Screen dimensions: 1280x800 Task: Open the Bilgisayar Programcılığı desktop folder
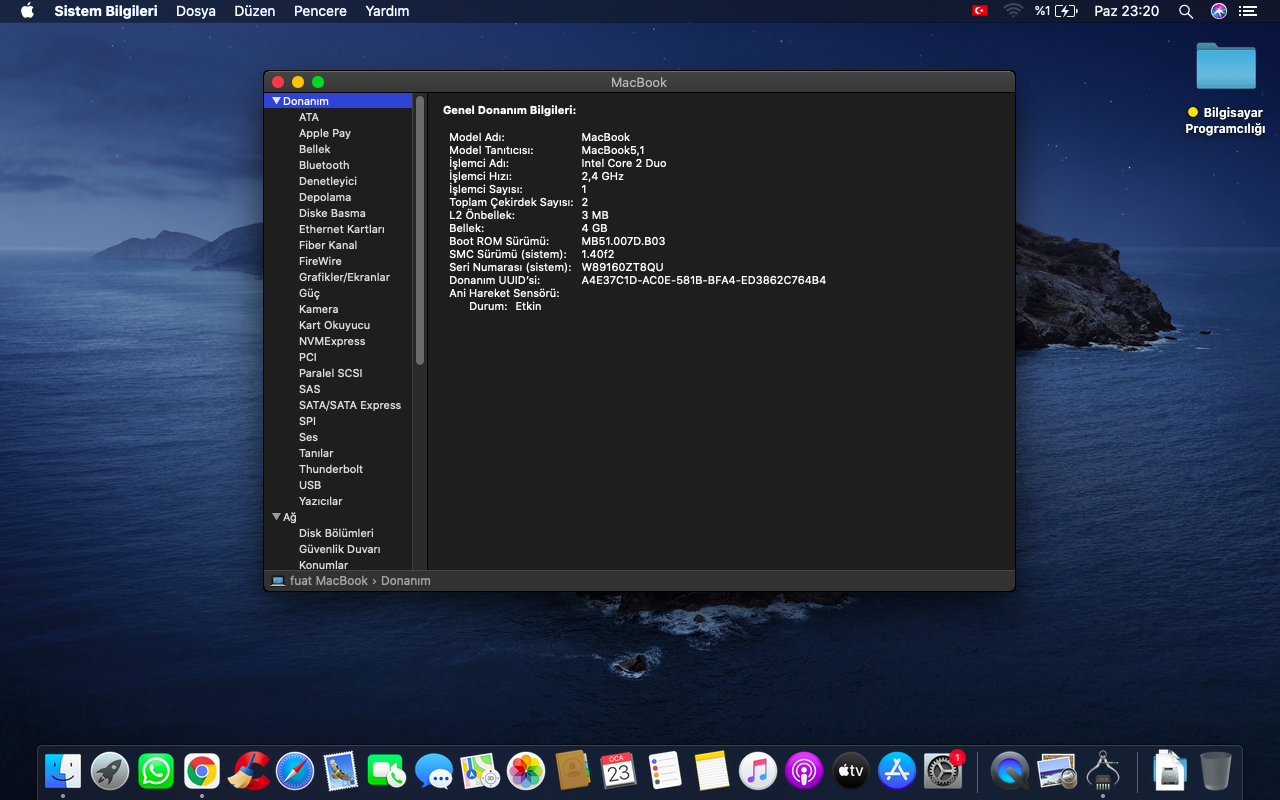1226,67
